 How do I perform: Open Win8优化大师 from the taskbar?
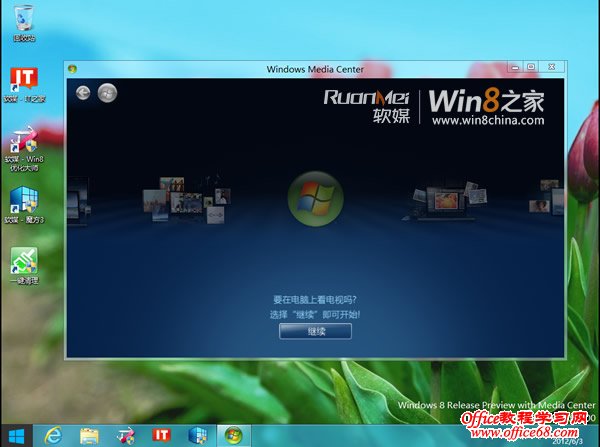[x=126, y=436]
